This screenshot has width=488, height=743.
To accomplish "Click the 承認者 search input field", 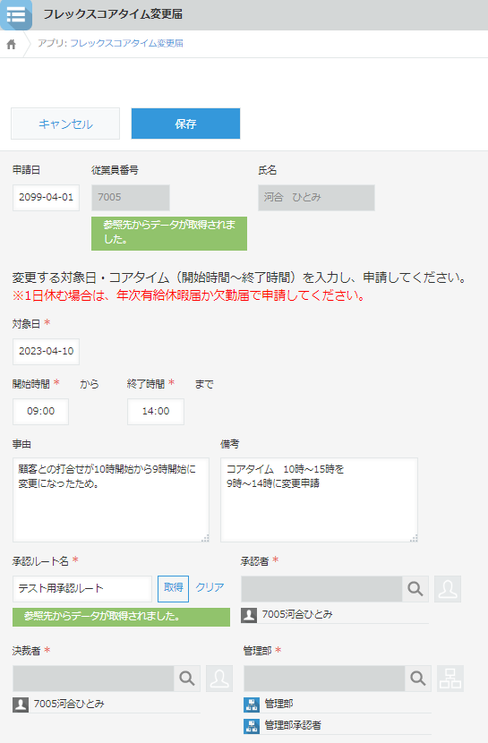I will (322, 589).
